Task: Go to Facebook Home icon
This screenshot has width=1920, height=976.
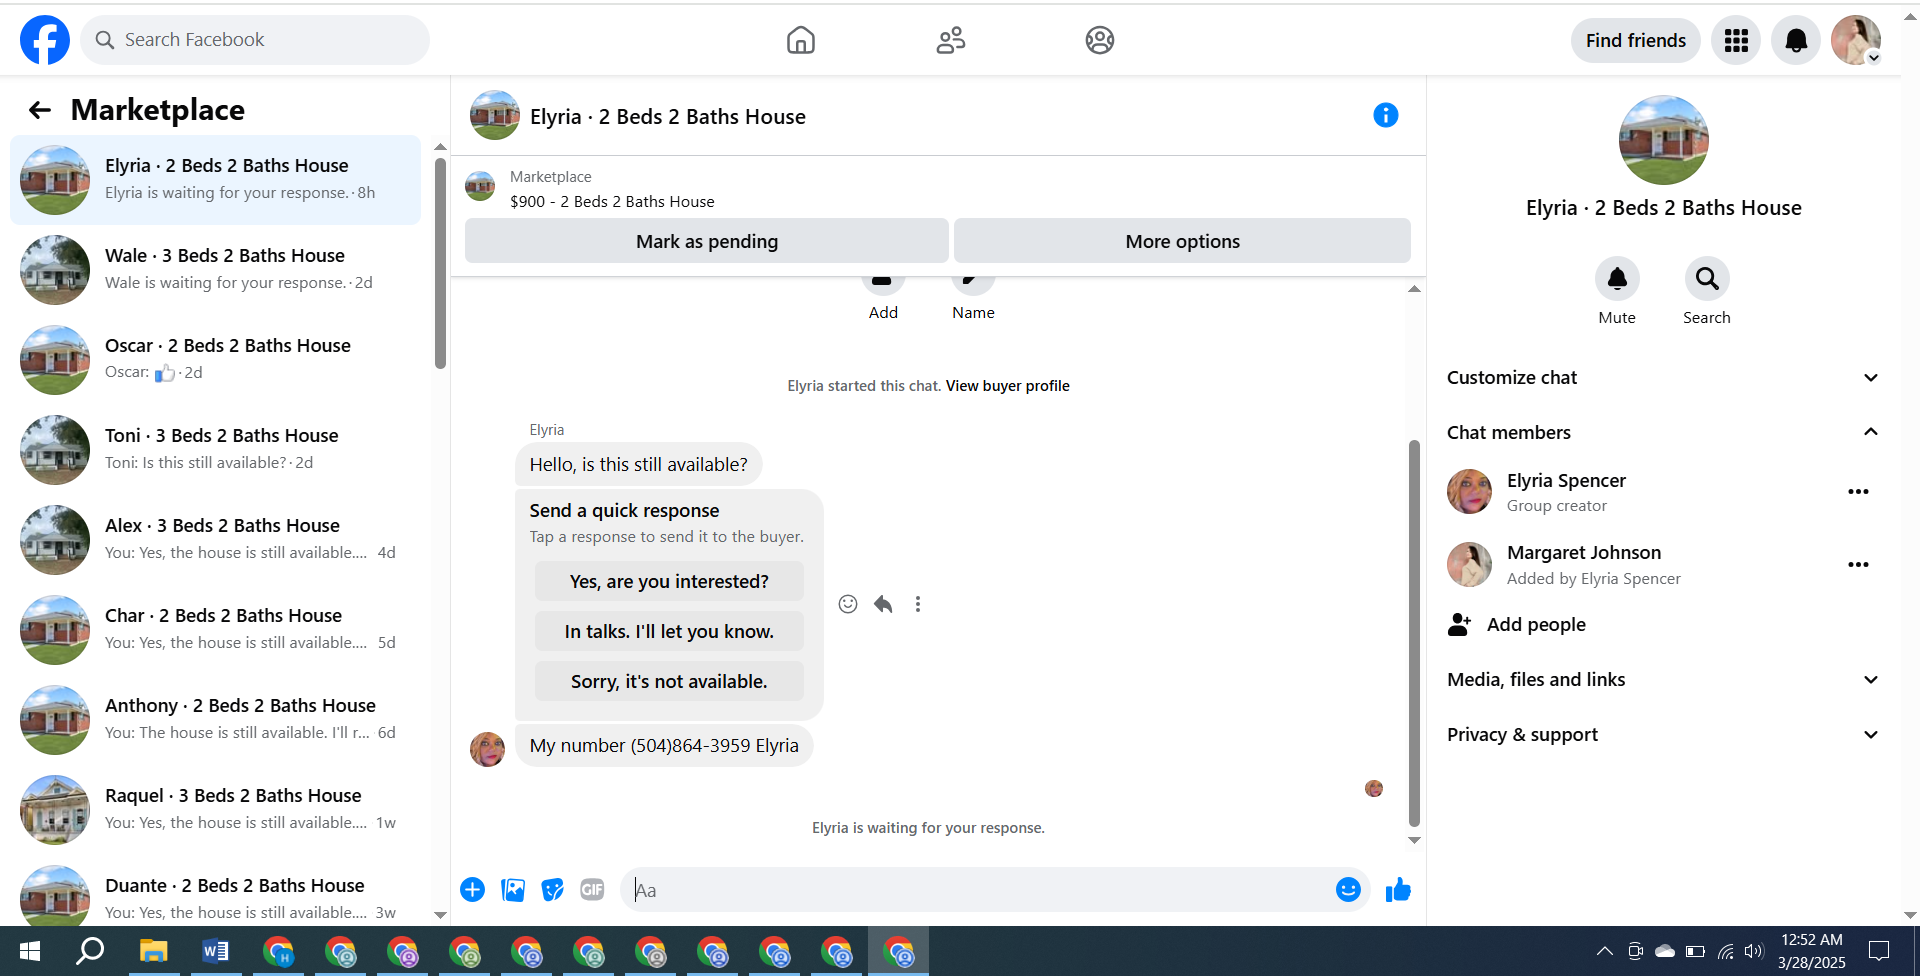Action: (800, 40)
